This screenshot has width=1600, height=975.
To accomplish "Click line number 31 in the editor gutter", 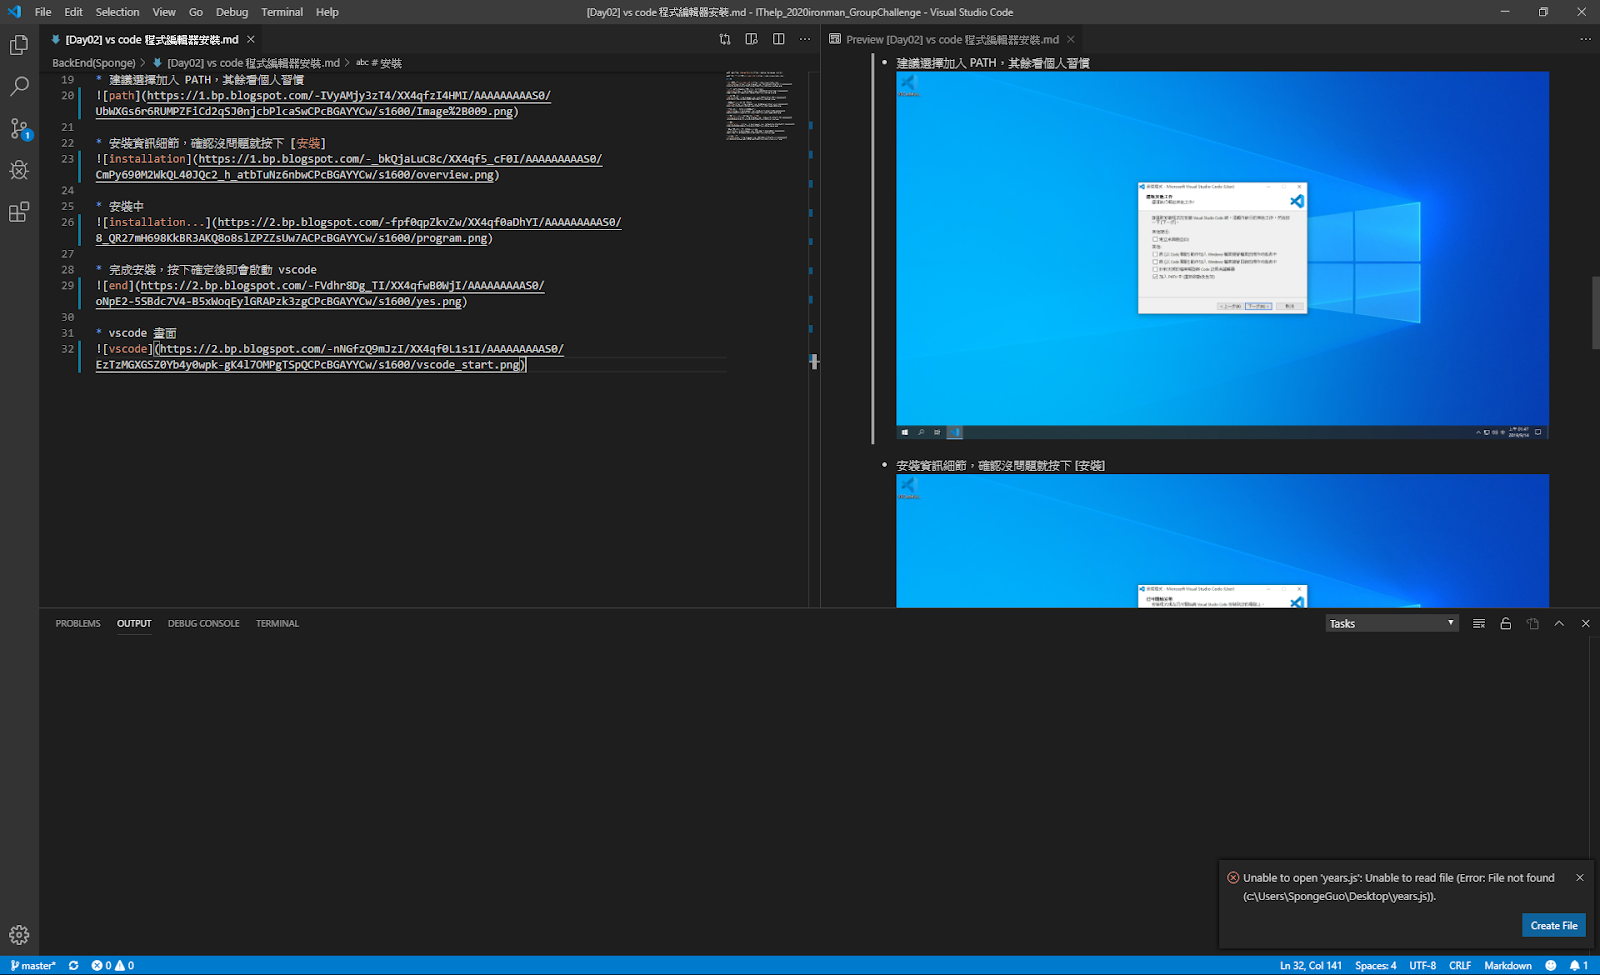I will coord(68,333).
